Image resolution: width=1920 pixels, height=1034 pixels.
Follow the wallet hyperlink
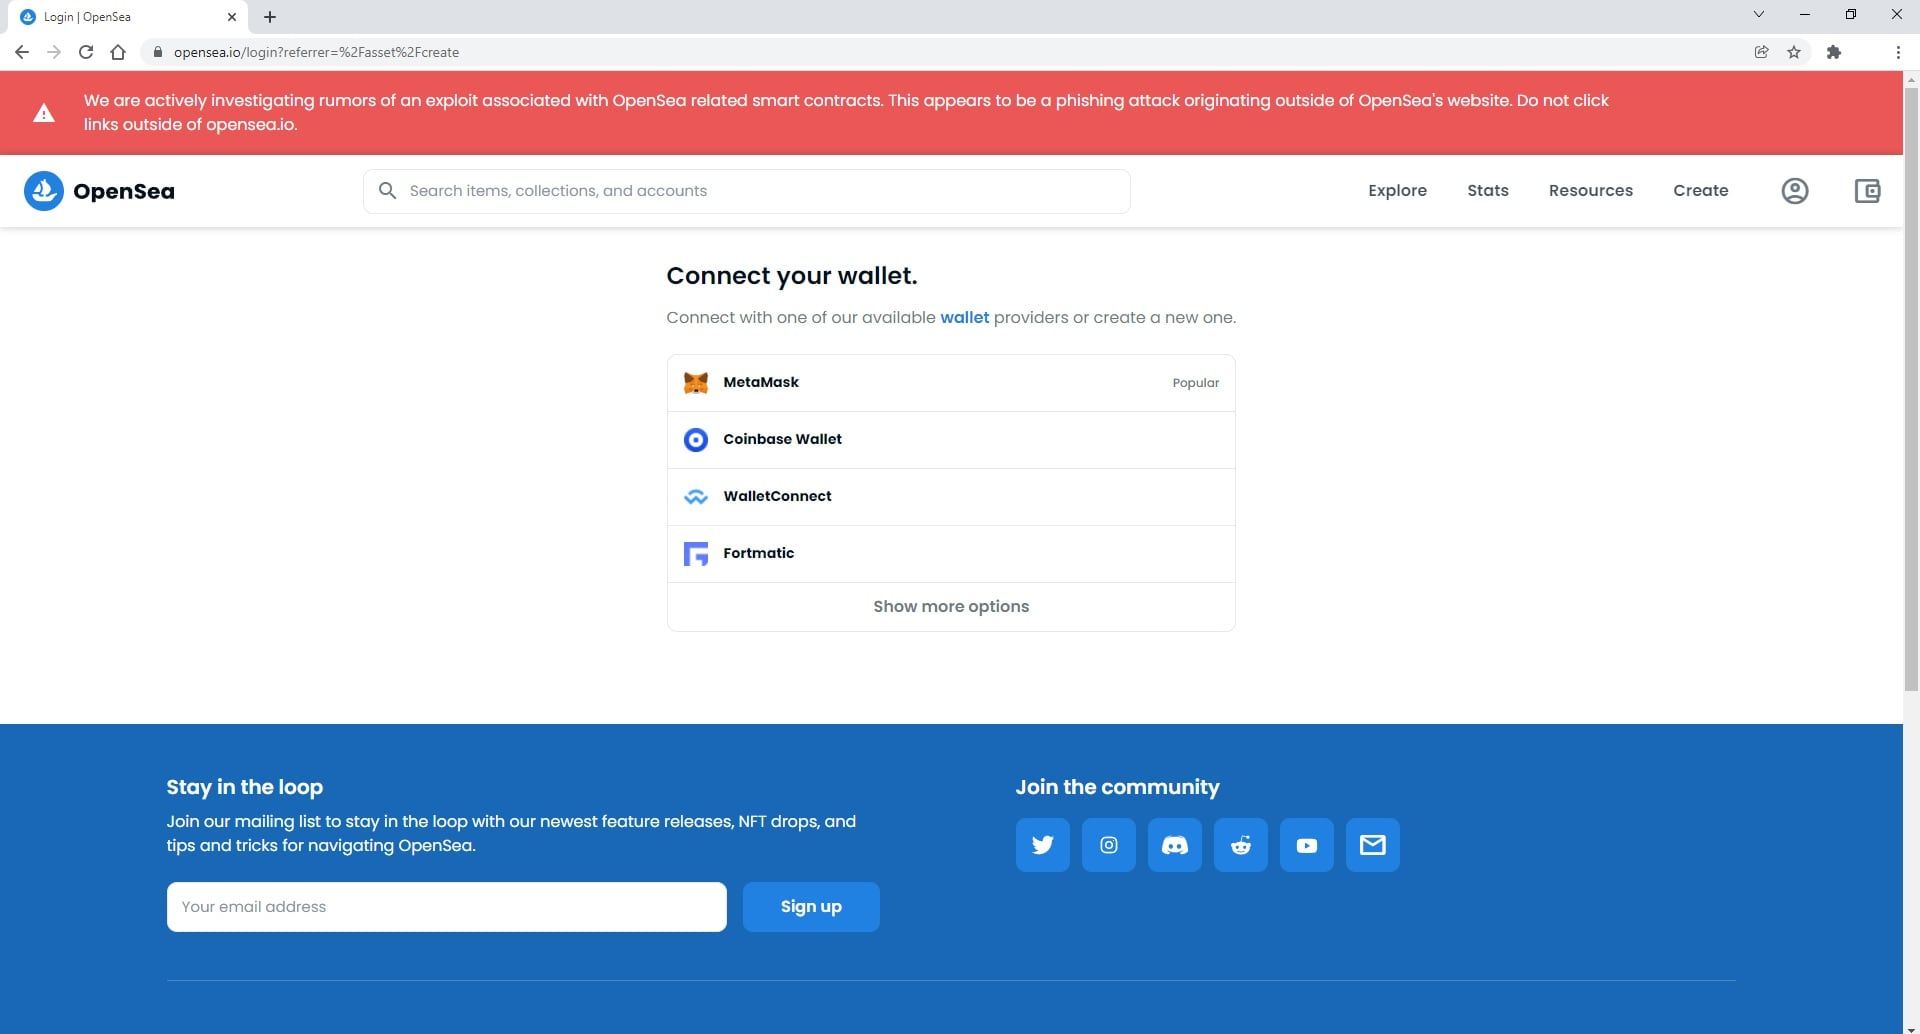click(x=964, y=317)
